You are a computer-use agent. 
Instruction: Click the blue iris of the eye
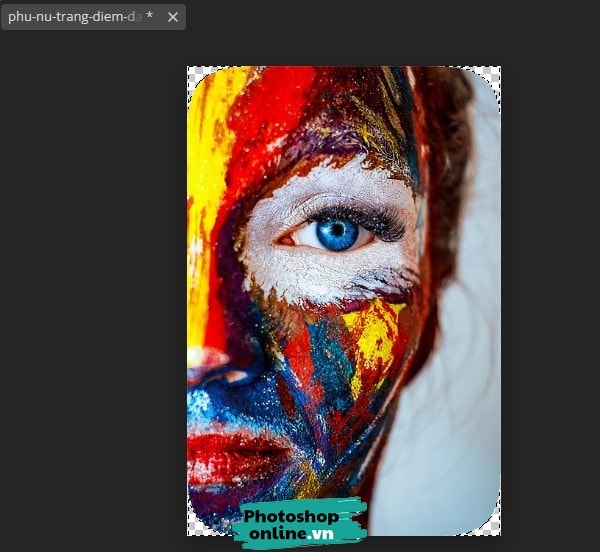pyautogui.click(x=337, y=233)
